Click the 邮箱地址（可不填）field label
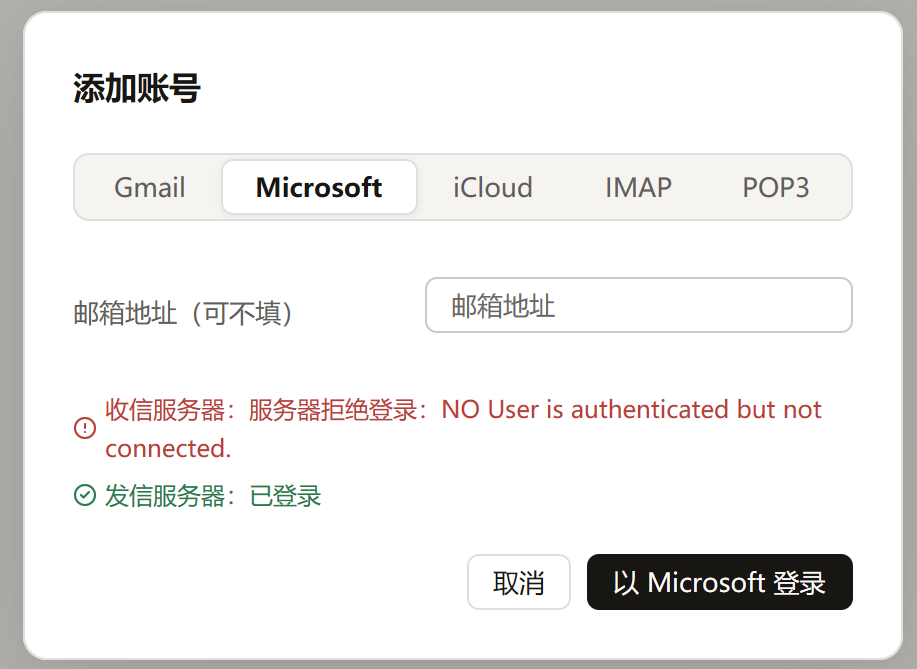Screen dimensions: 917x669 pos(183,313)
